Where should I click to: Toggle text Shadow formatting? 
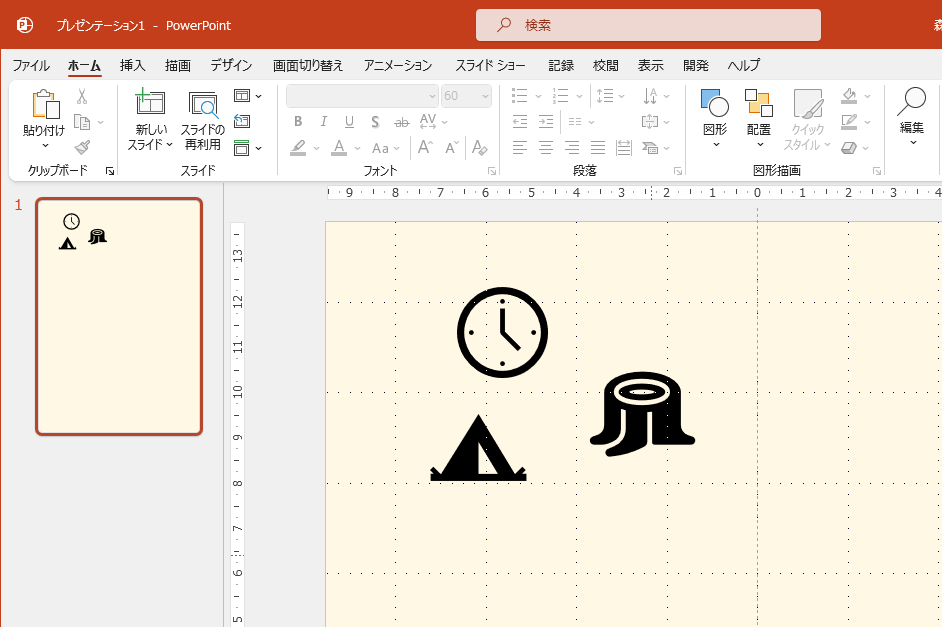click(375, 122)
